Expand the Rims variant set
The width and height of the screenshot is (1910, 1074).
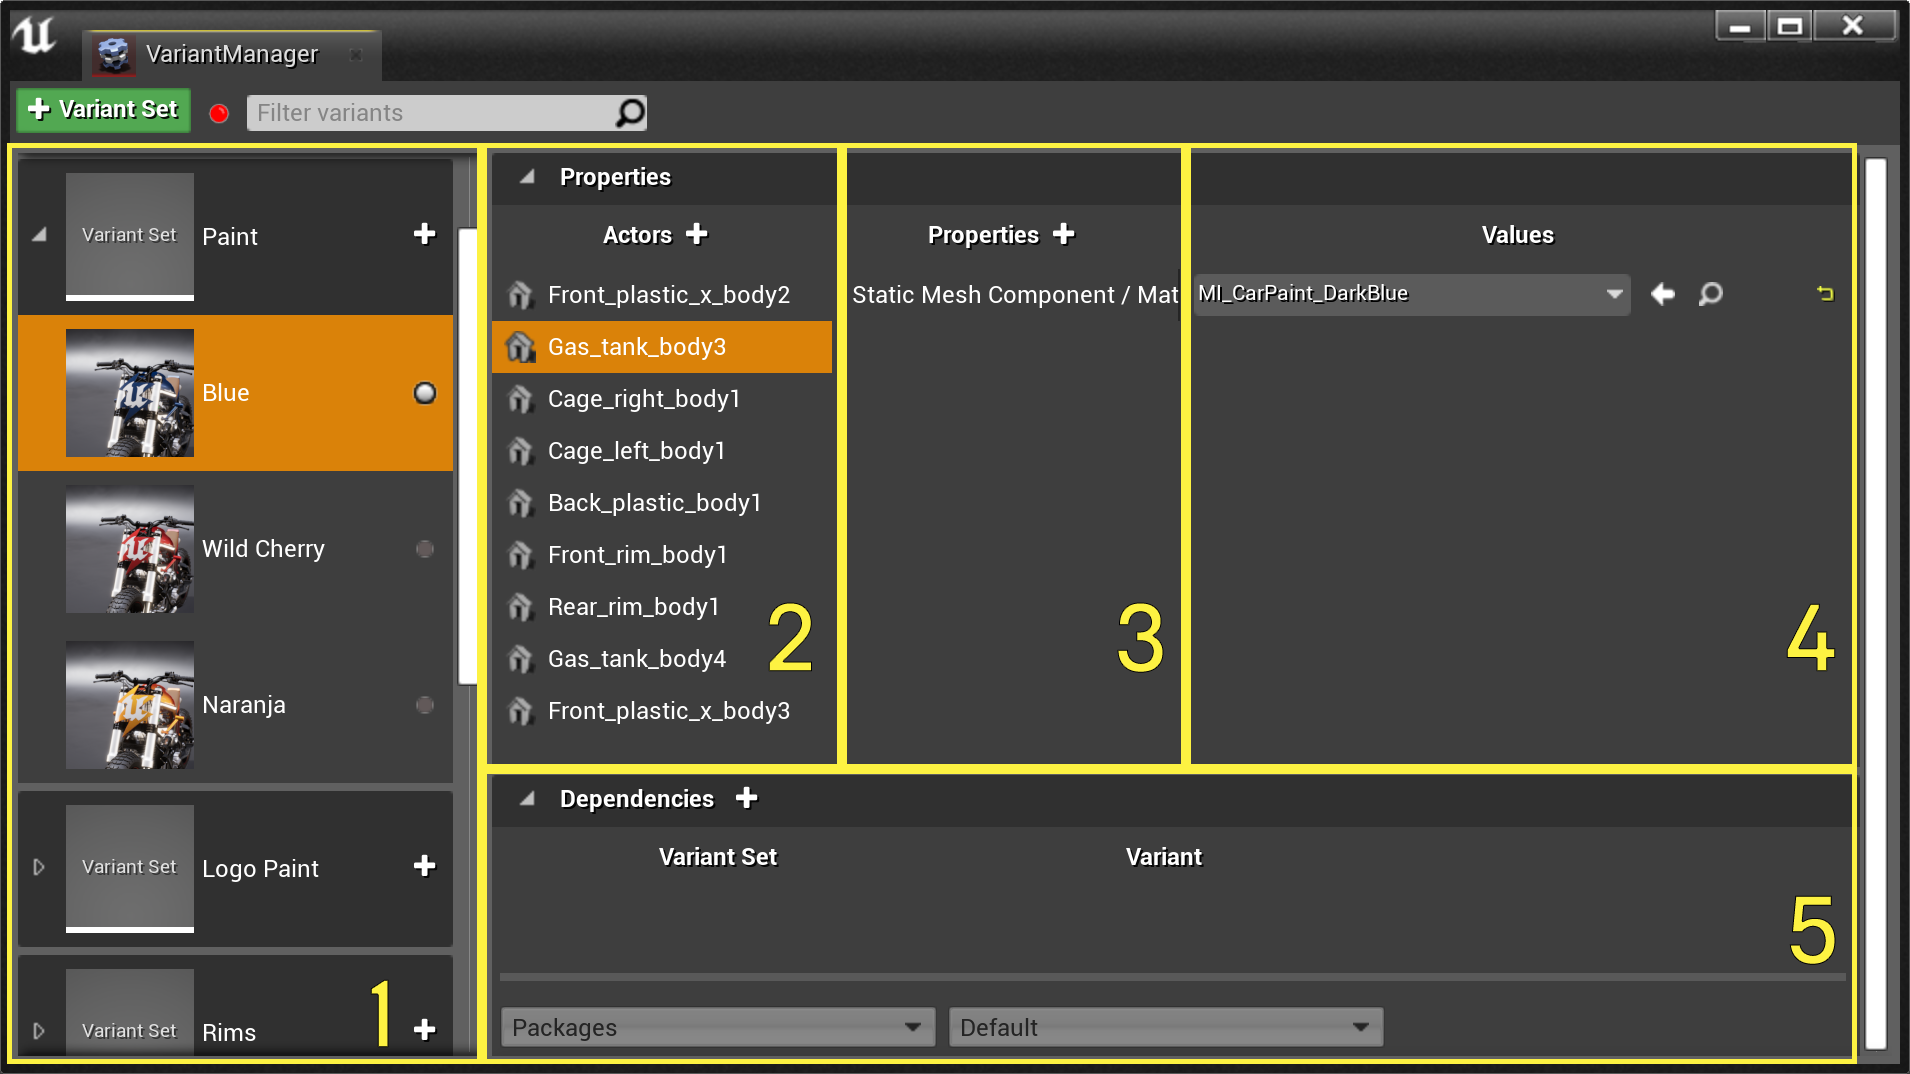point(39,1031)
